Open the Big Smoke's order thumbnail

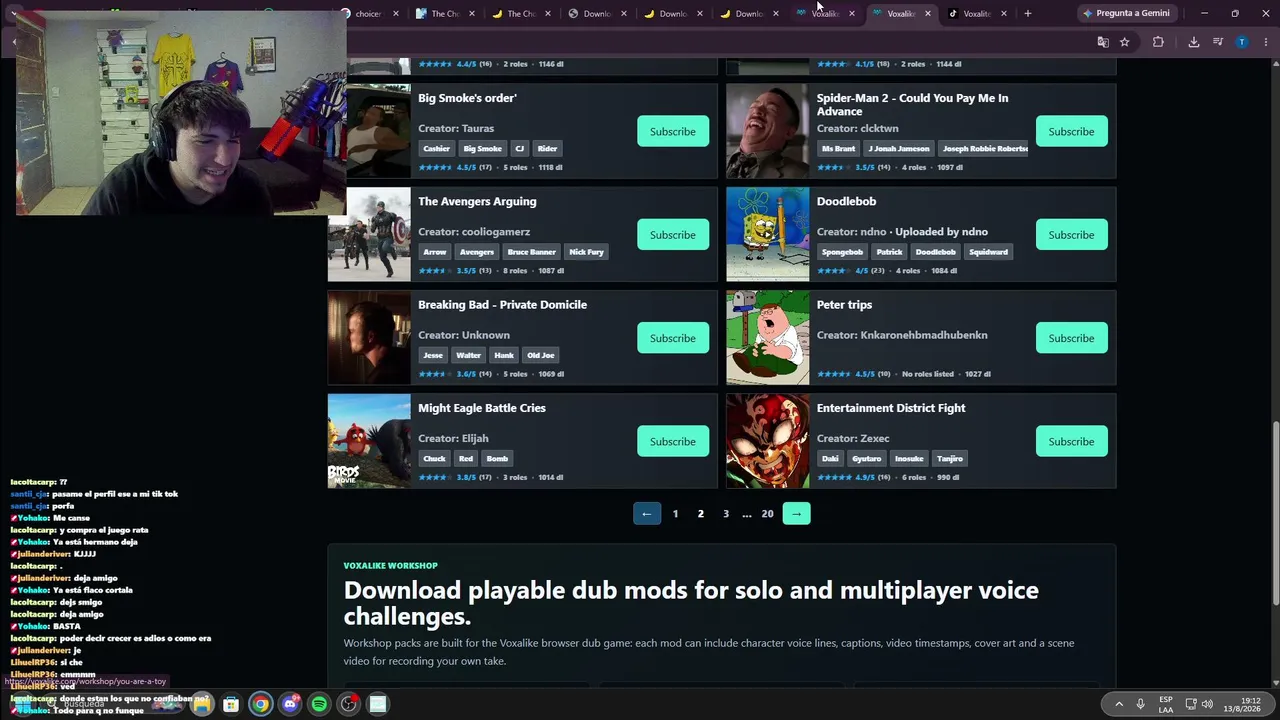[378, 131]
